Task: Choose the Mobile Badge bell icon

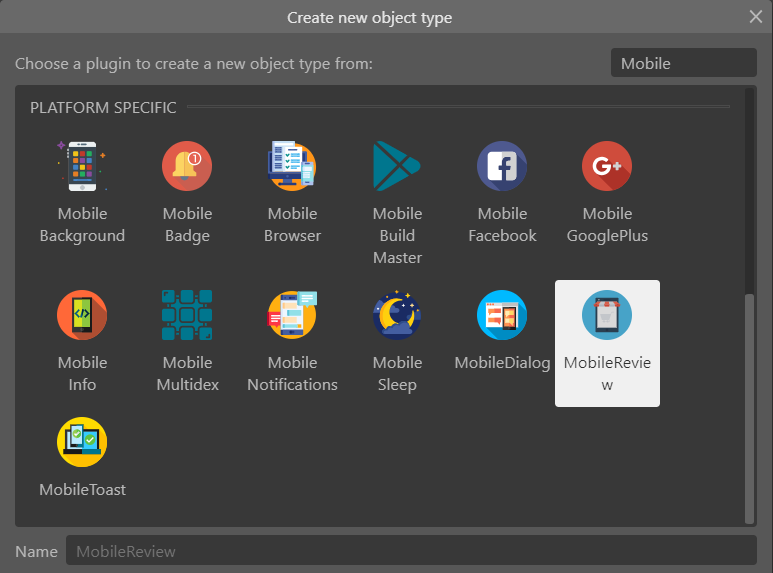Action: [x=187, y=166]
